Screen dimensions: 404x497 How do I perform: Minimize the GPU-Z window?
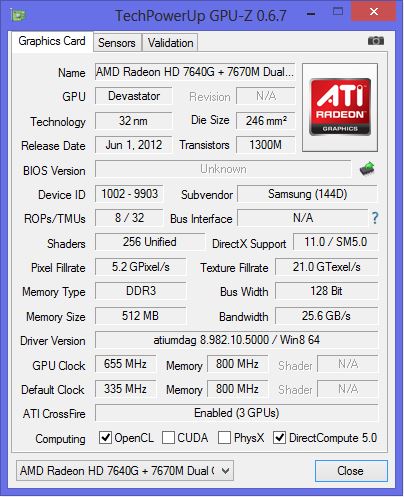click(311, 14)
